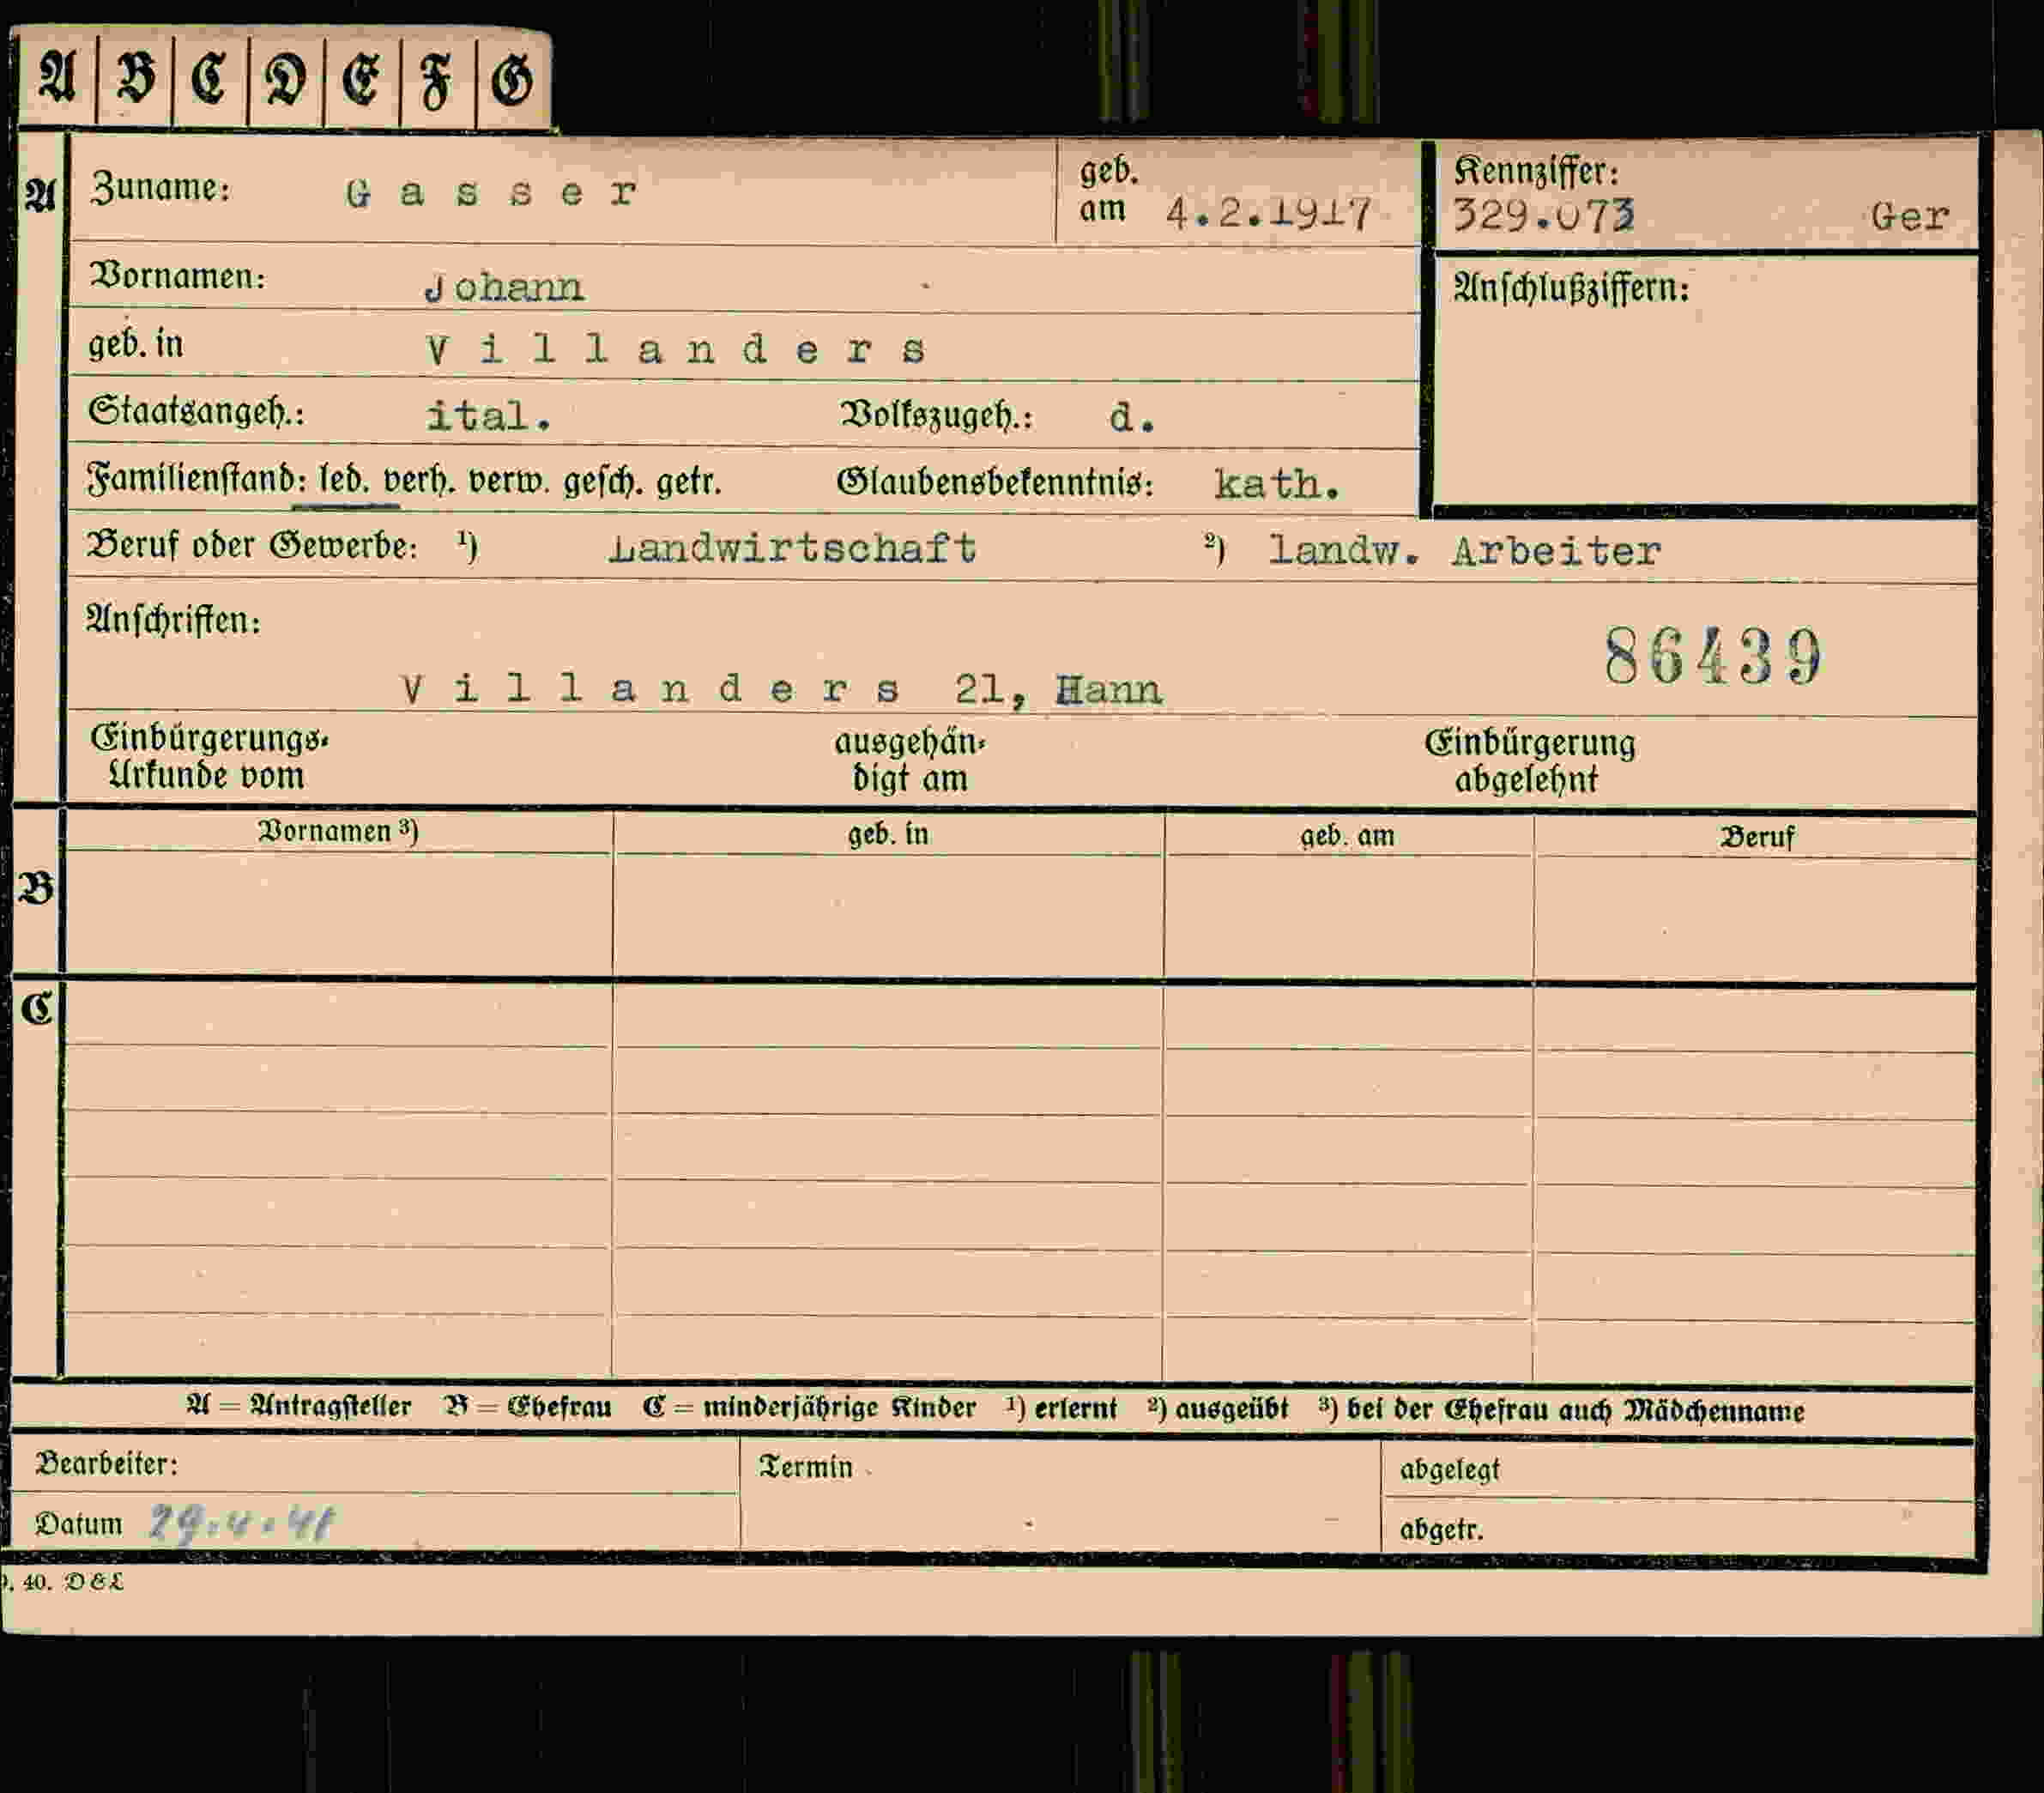Click the birth date '4.2.1917'
The width and height of the screenshot is (2044, 1793).
coord(1268,213)
